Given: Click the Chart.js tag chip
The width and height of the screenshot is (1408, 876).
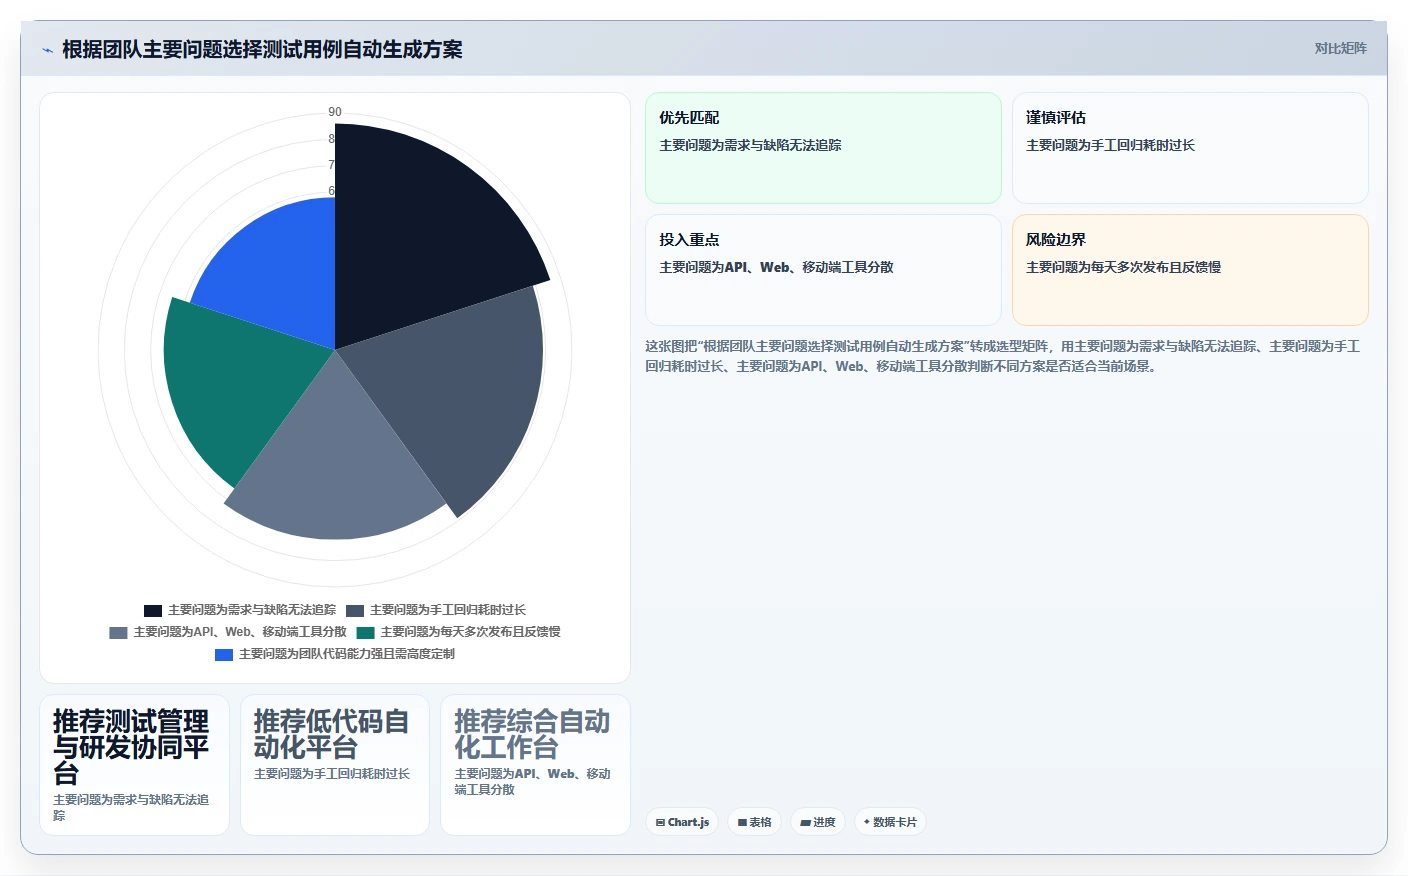Looking at the screenshot, I should (x=682, y=822).
